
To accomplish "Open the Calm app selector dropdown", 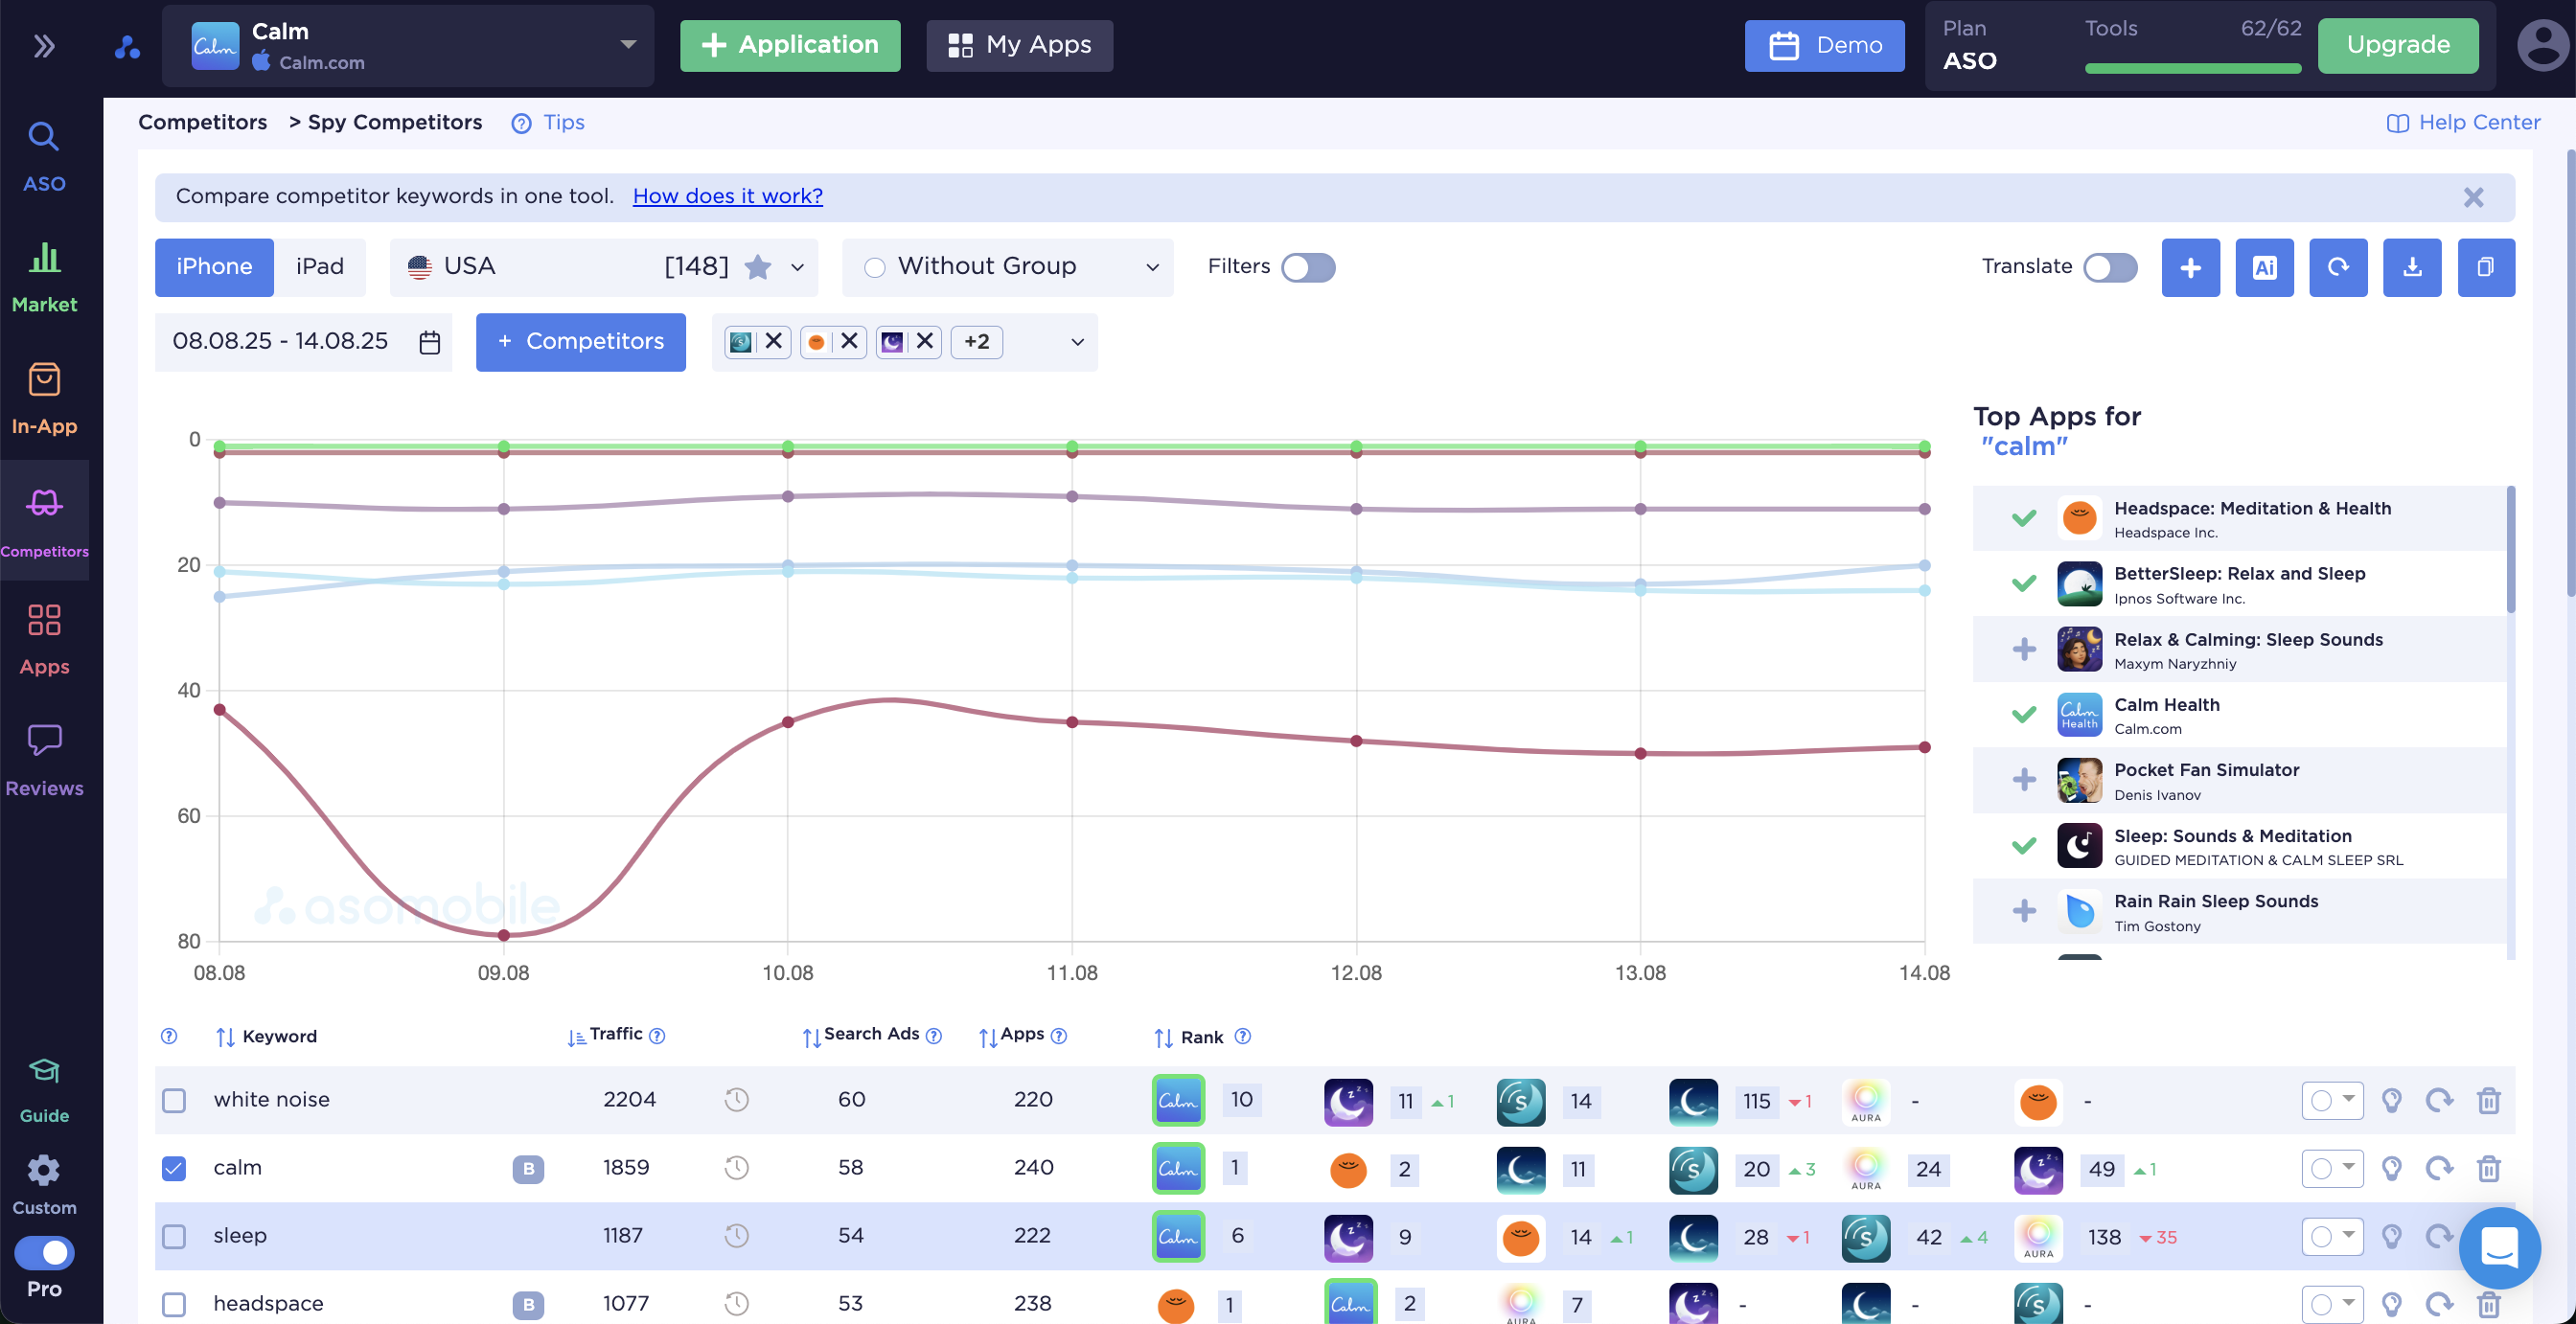I will [408, 46].
